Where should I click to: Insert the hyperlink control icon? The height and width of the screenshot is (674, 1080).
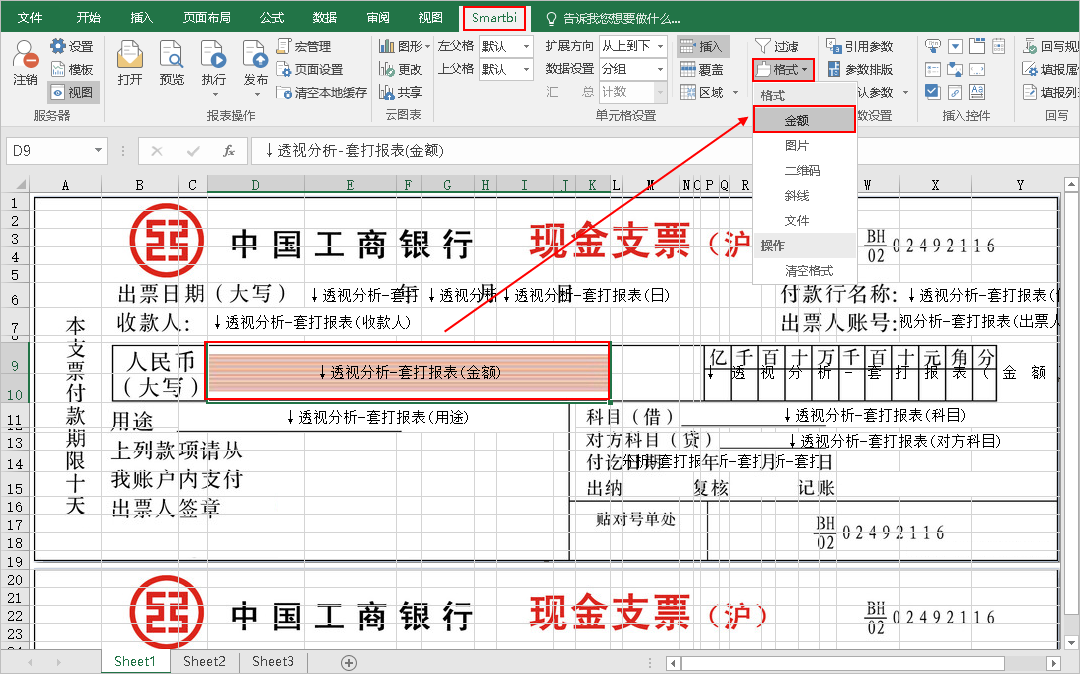pos(955,92)
